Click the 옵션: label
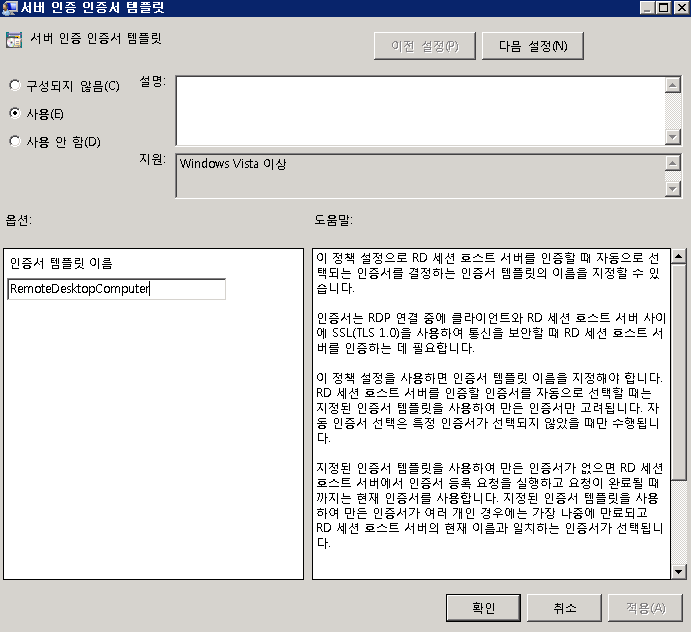Viewport: 691px width, 632px height. tap(19, 219)
